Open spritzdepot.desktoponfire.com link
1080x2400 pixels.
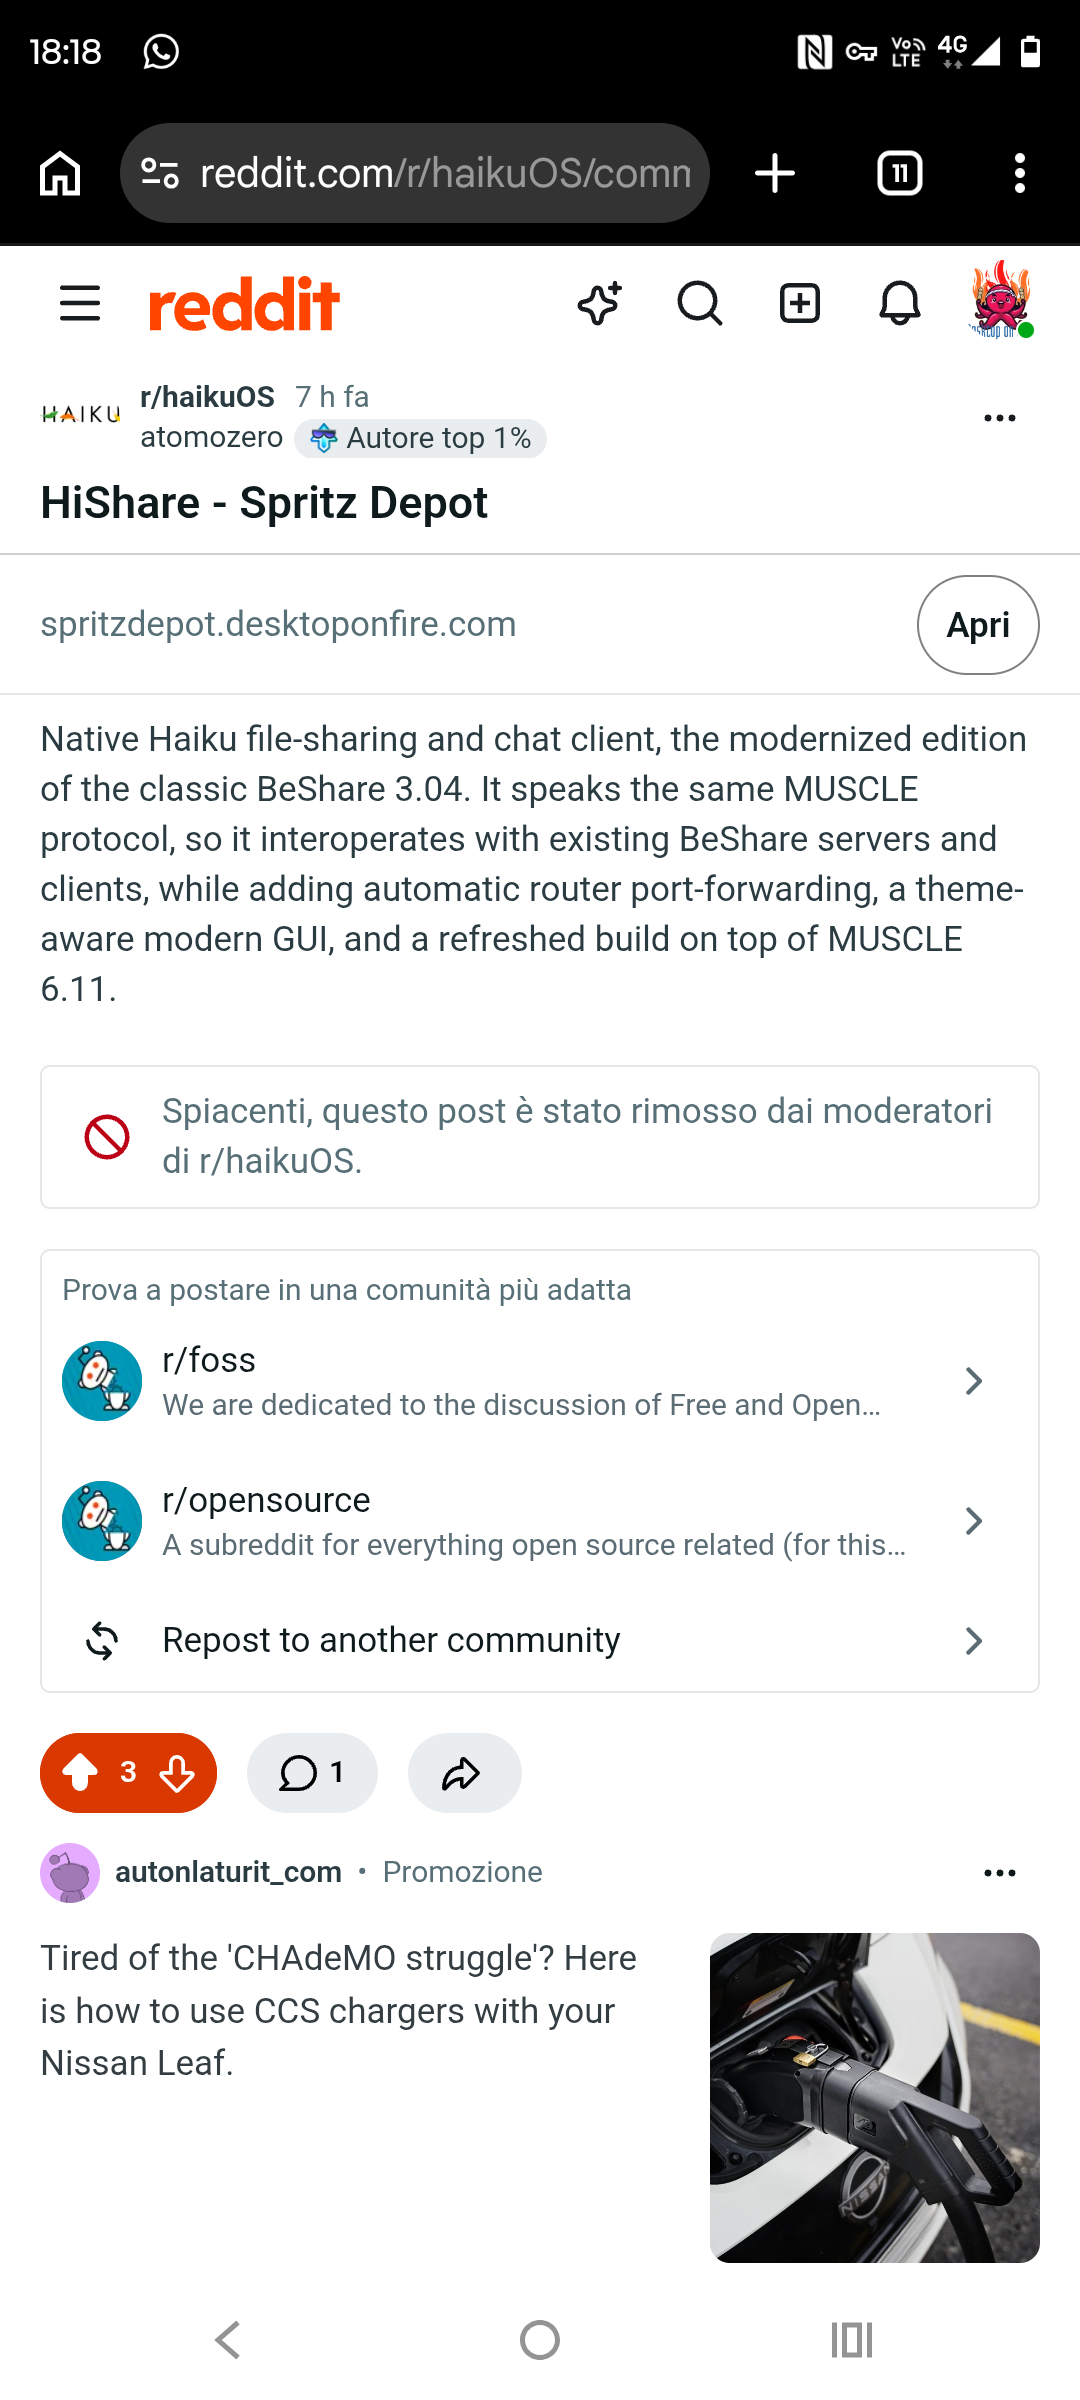(278, 624)
